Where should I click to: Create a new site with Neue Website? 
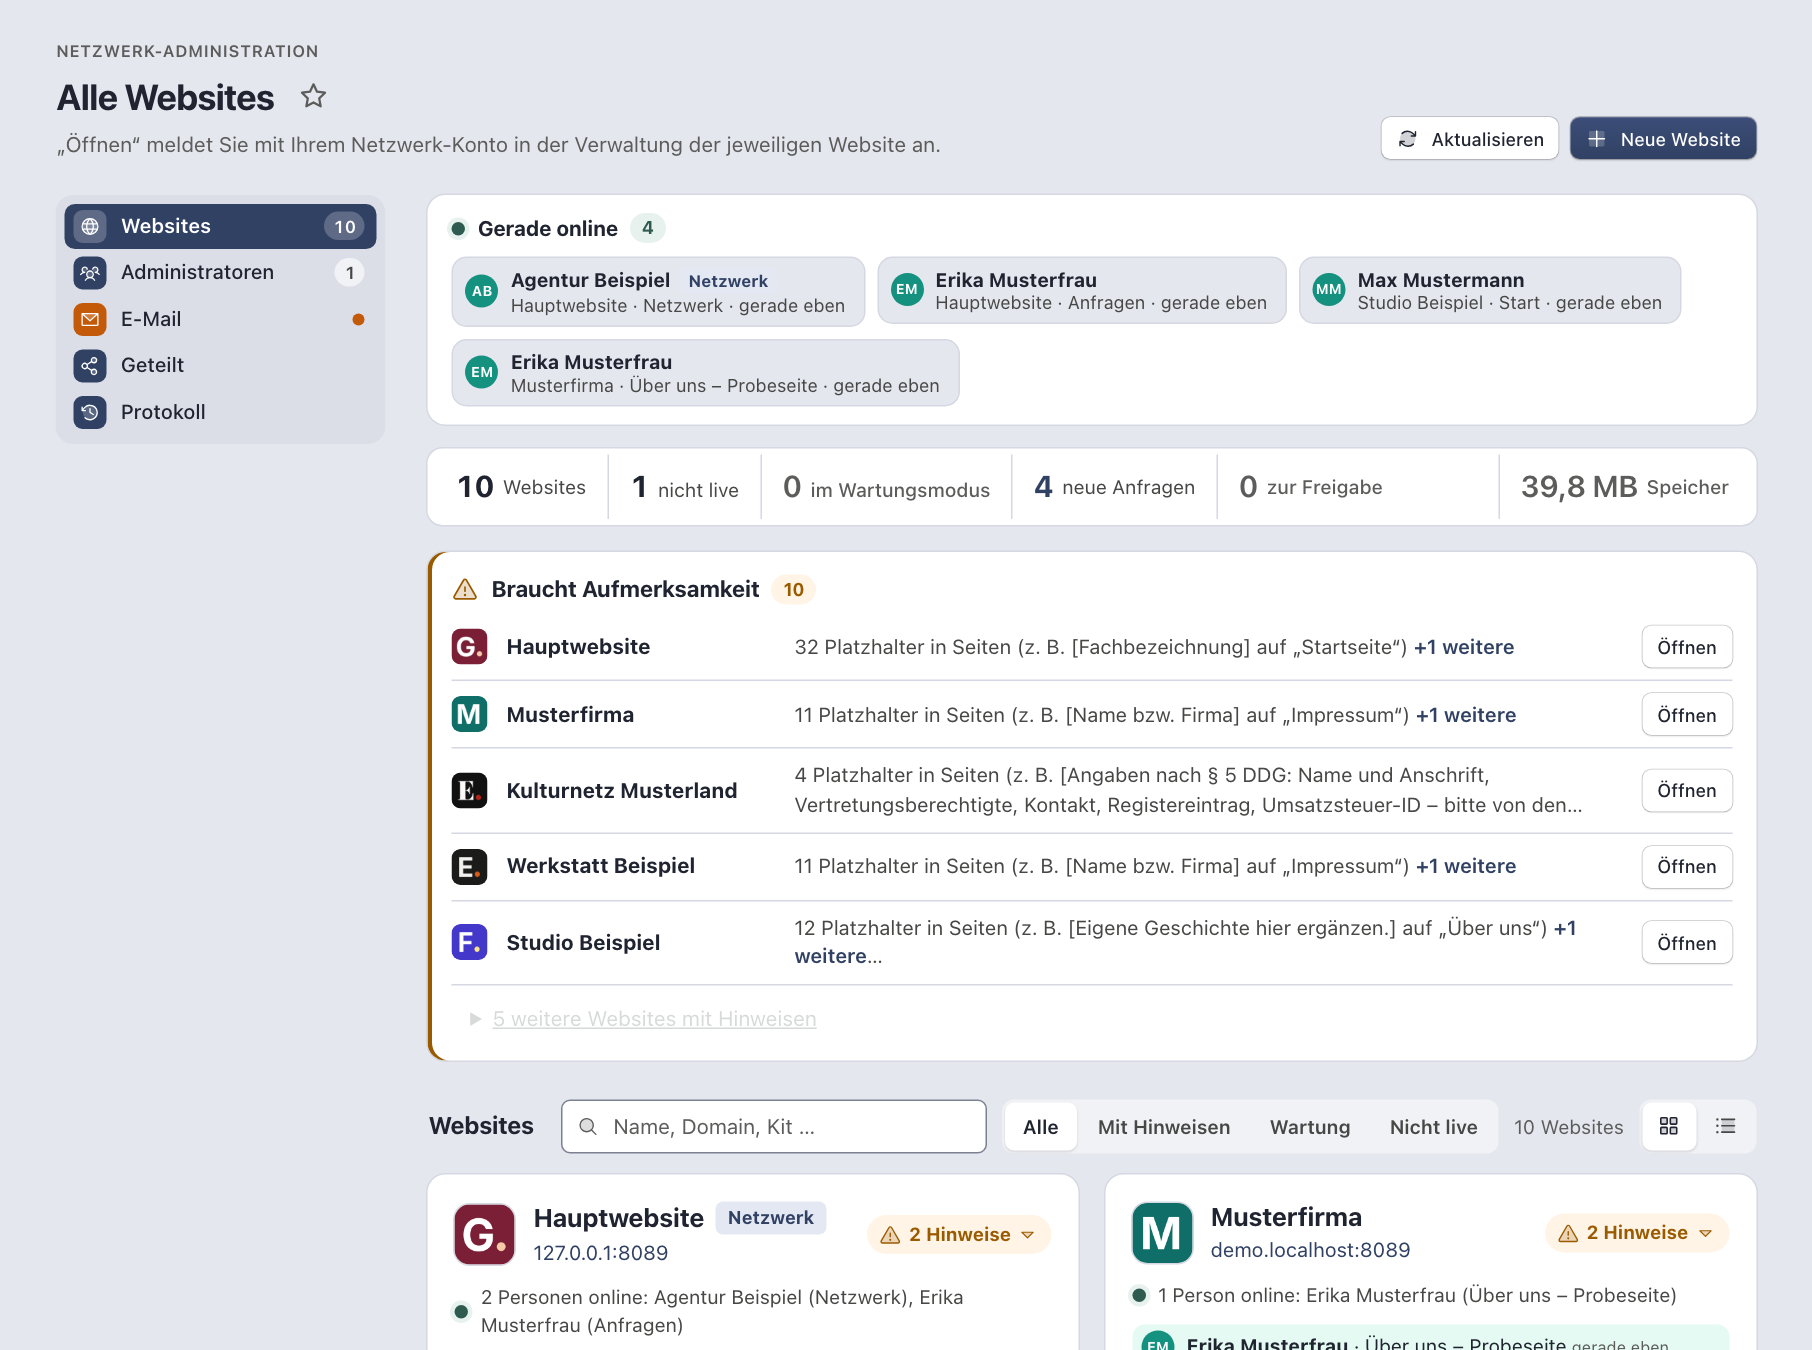click(x=1663, y=139)
